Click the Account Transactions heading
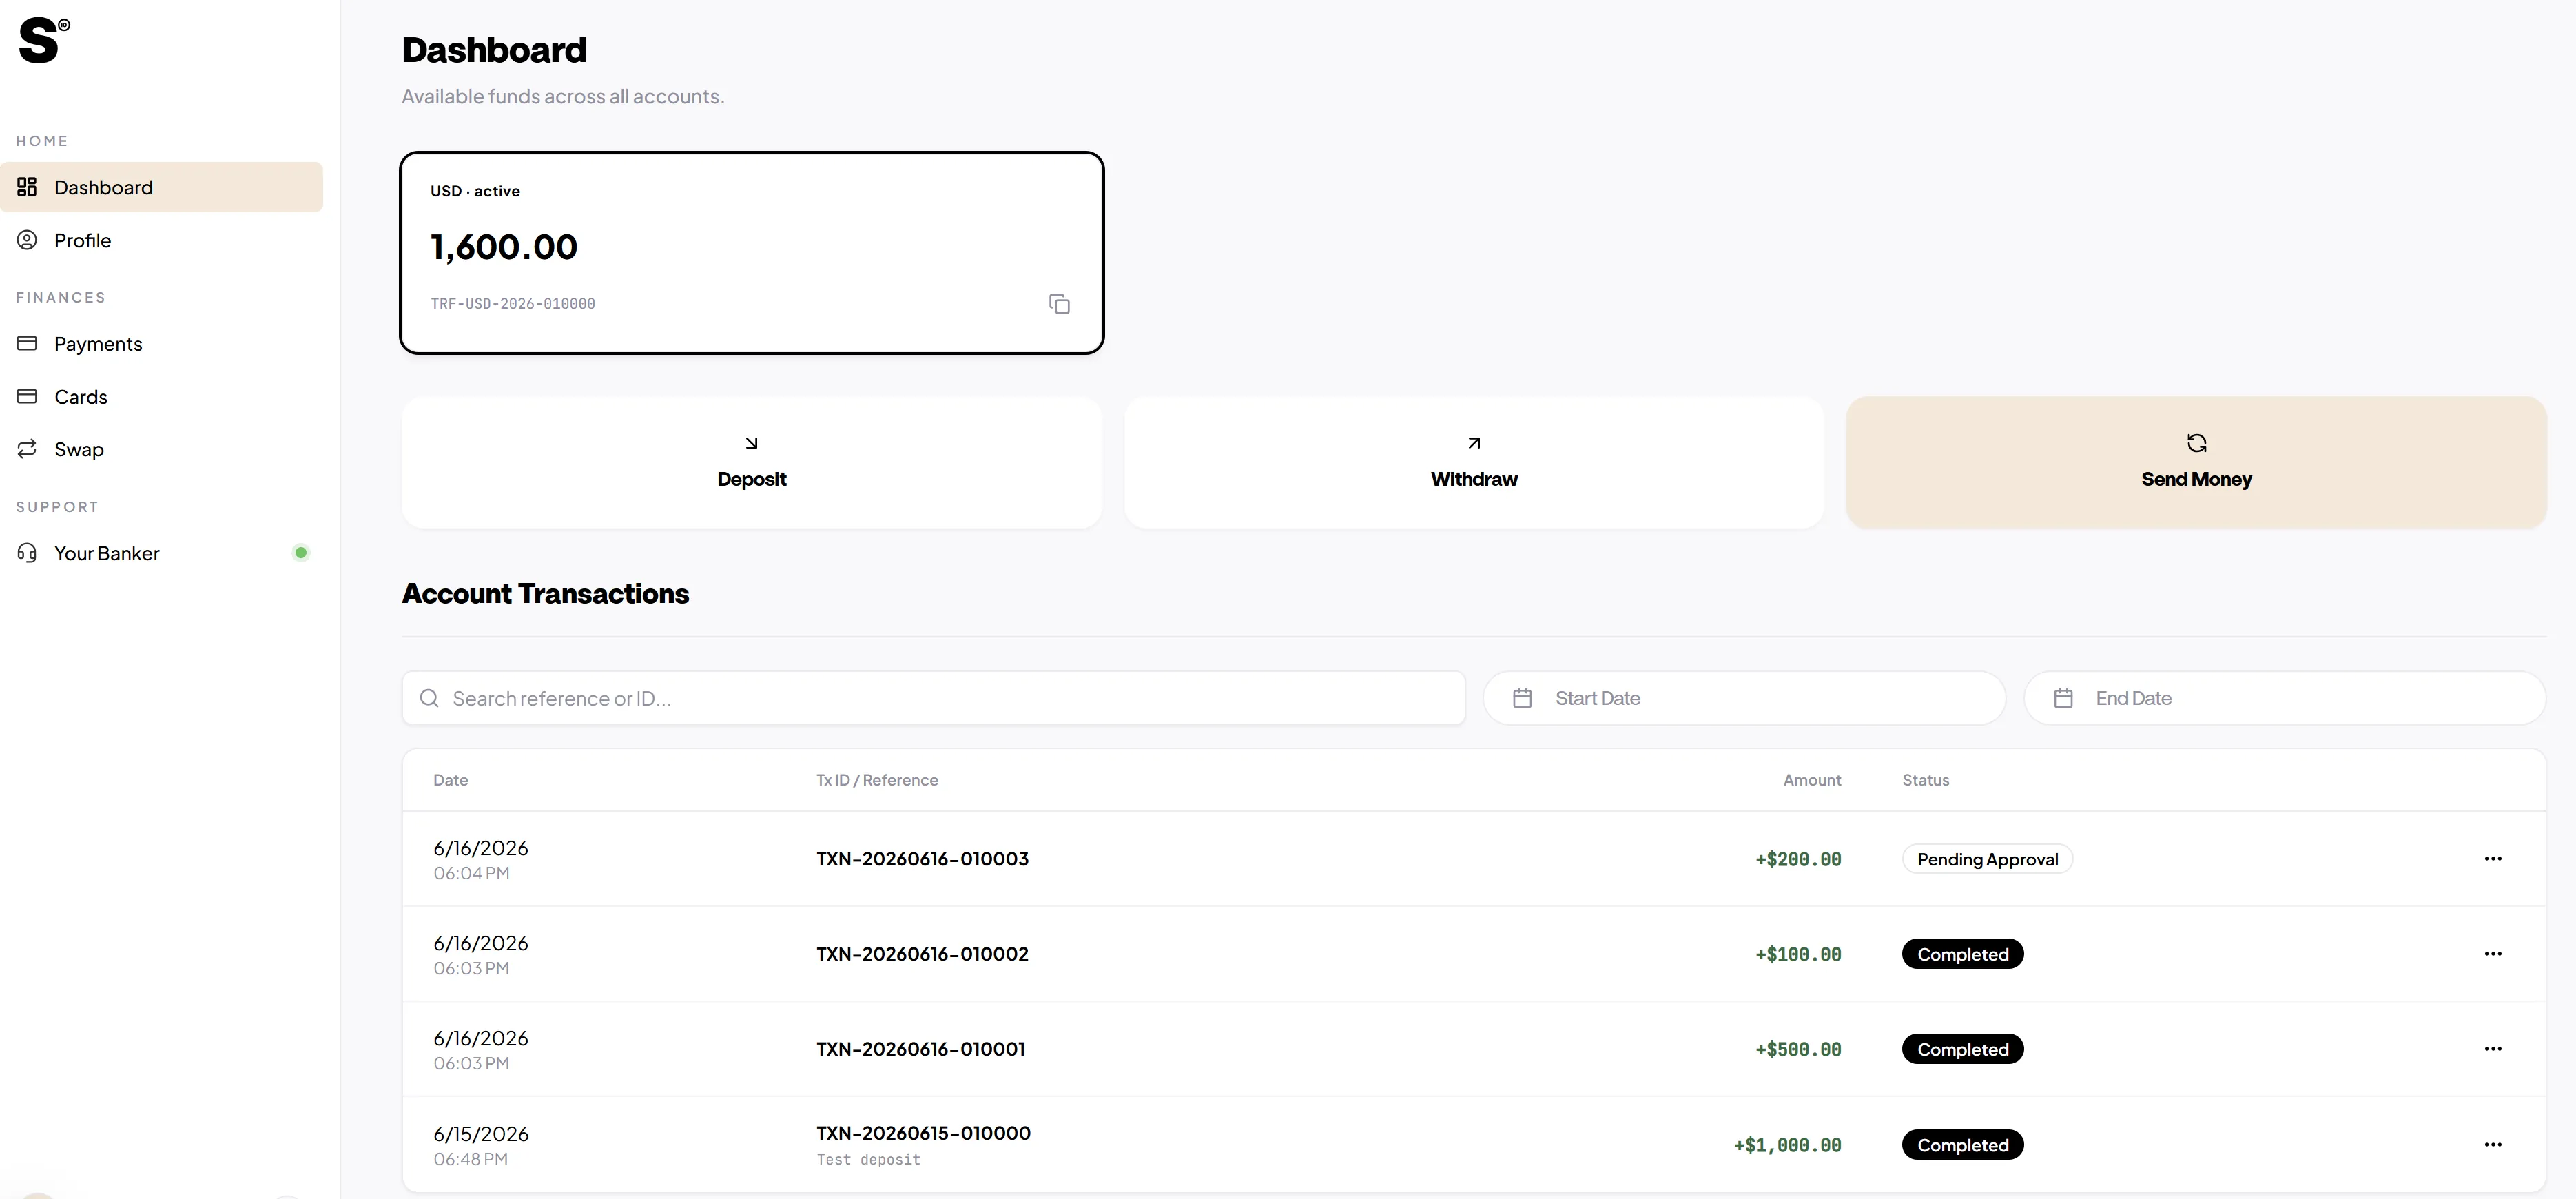 coord(545,594)
